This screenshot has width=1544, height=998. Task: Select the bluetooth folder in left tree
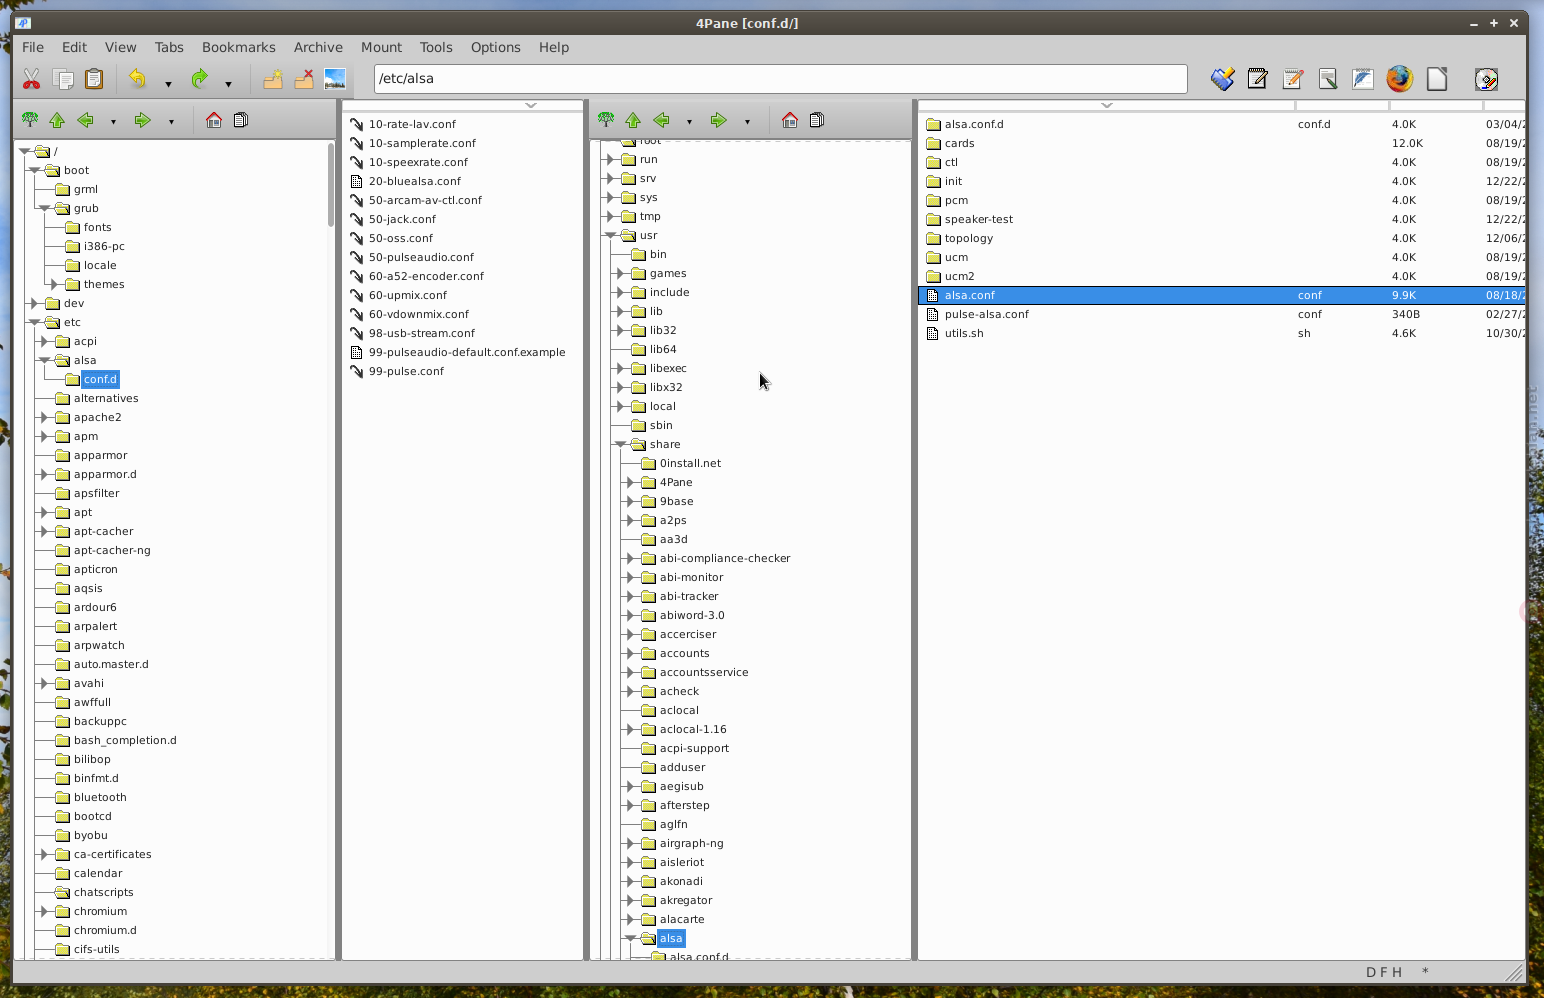[x=100, y=797]
